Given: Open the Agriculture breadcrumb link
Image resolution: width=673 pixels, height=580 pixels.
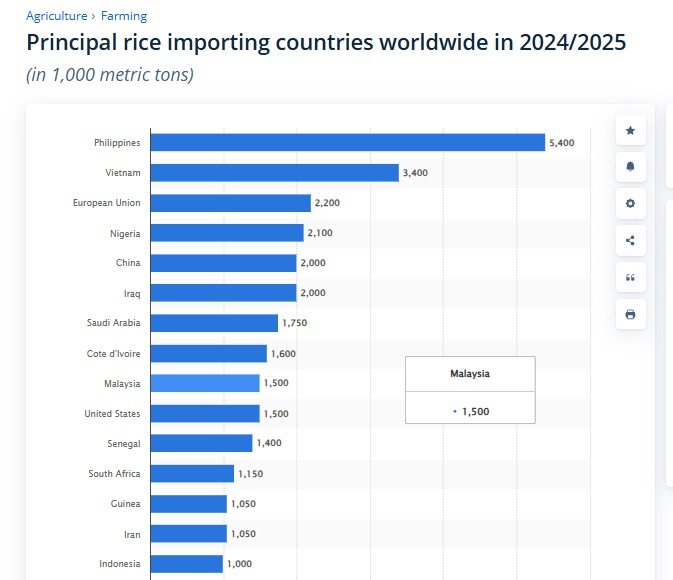Looking at the screenshot, I should 57,16.
